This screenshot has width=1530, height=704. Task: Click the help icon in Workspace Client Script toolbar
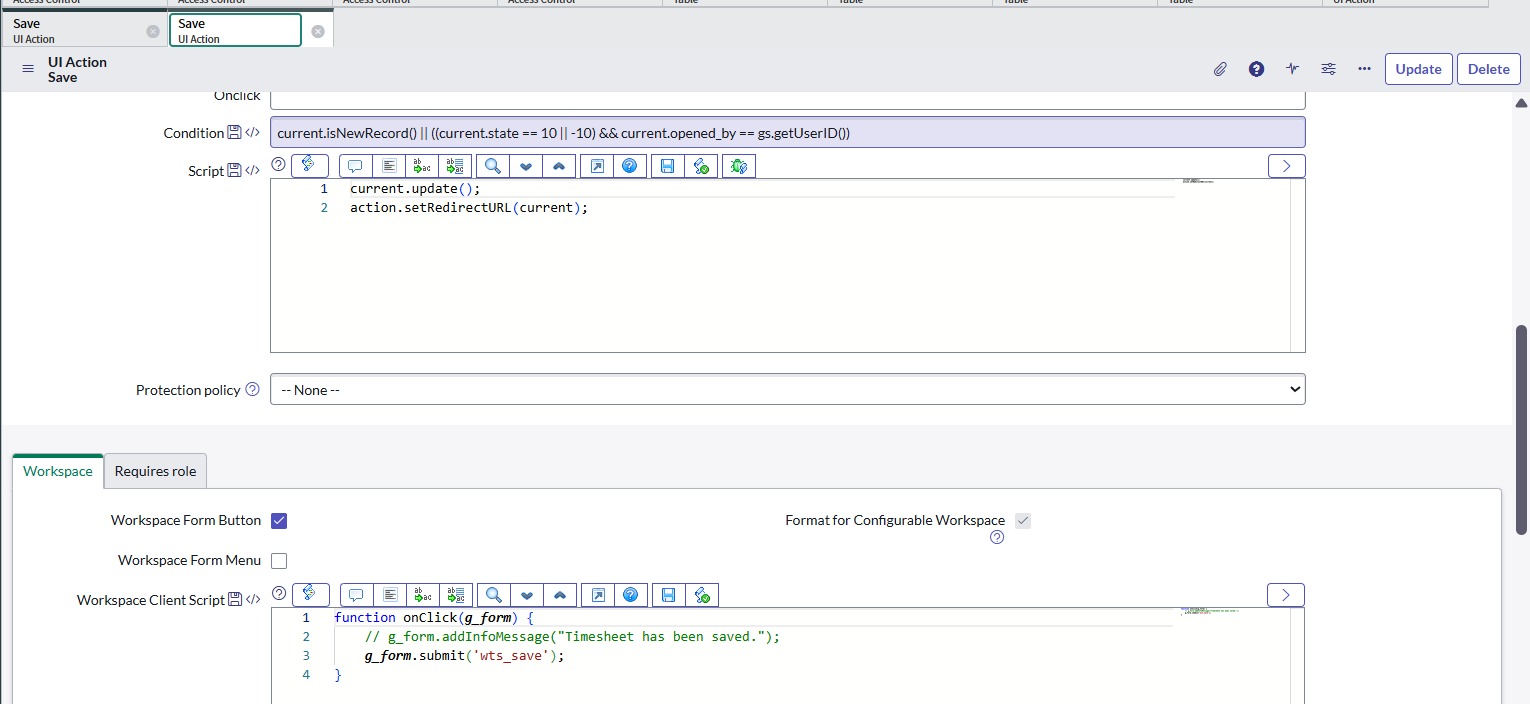coord(630,595)
